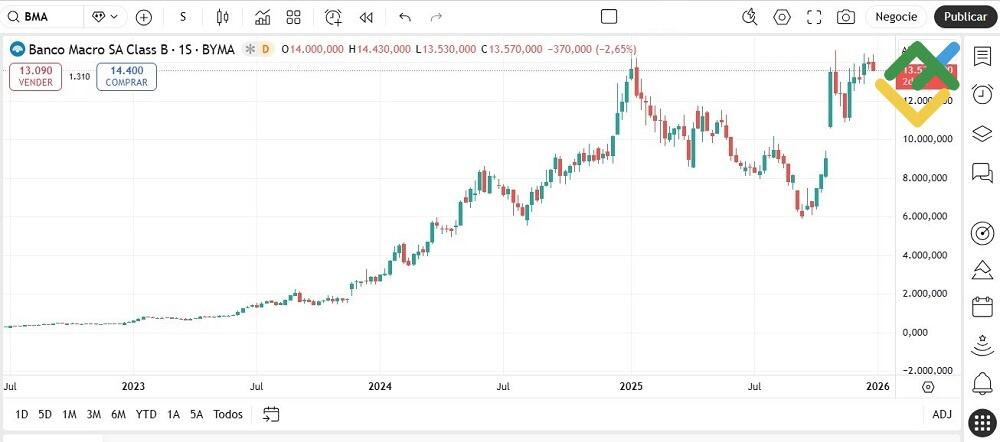This screenshot has width=1000, height=442.
Task: Click the −2,65% change value
Action: (x=615, y=49)
